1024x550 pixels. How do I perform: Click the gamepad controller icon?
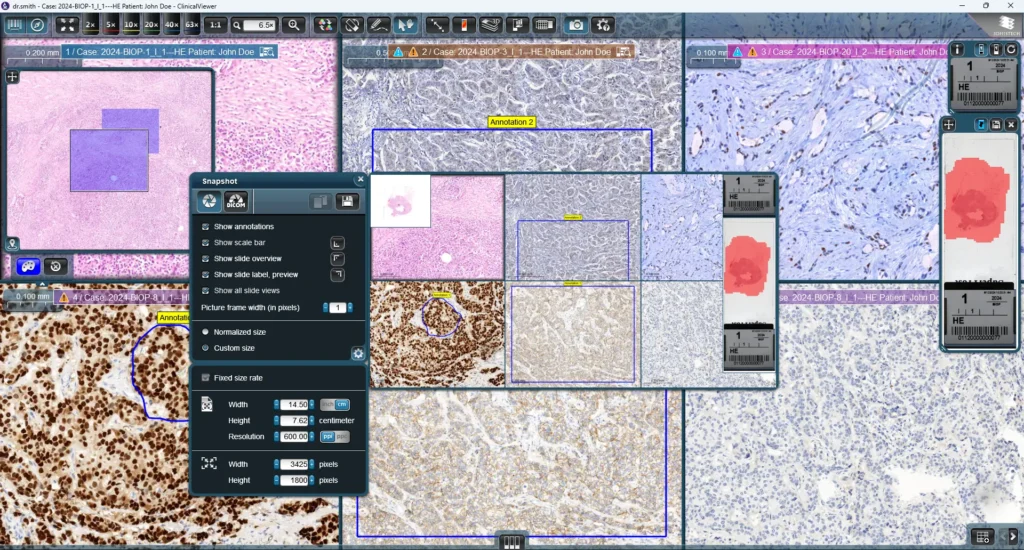28,267
